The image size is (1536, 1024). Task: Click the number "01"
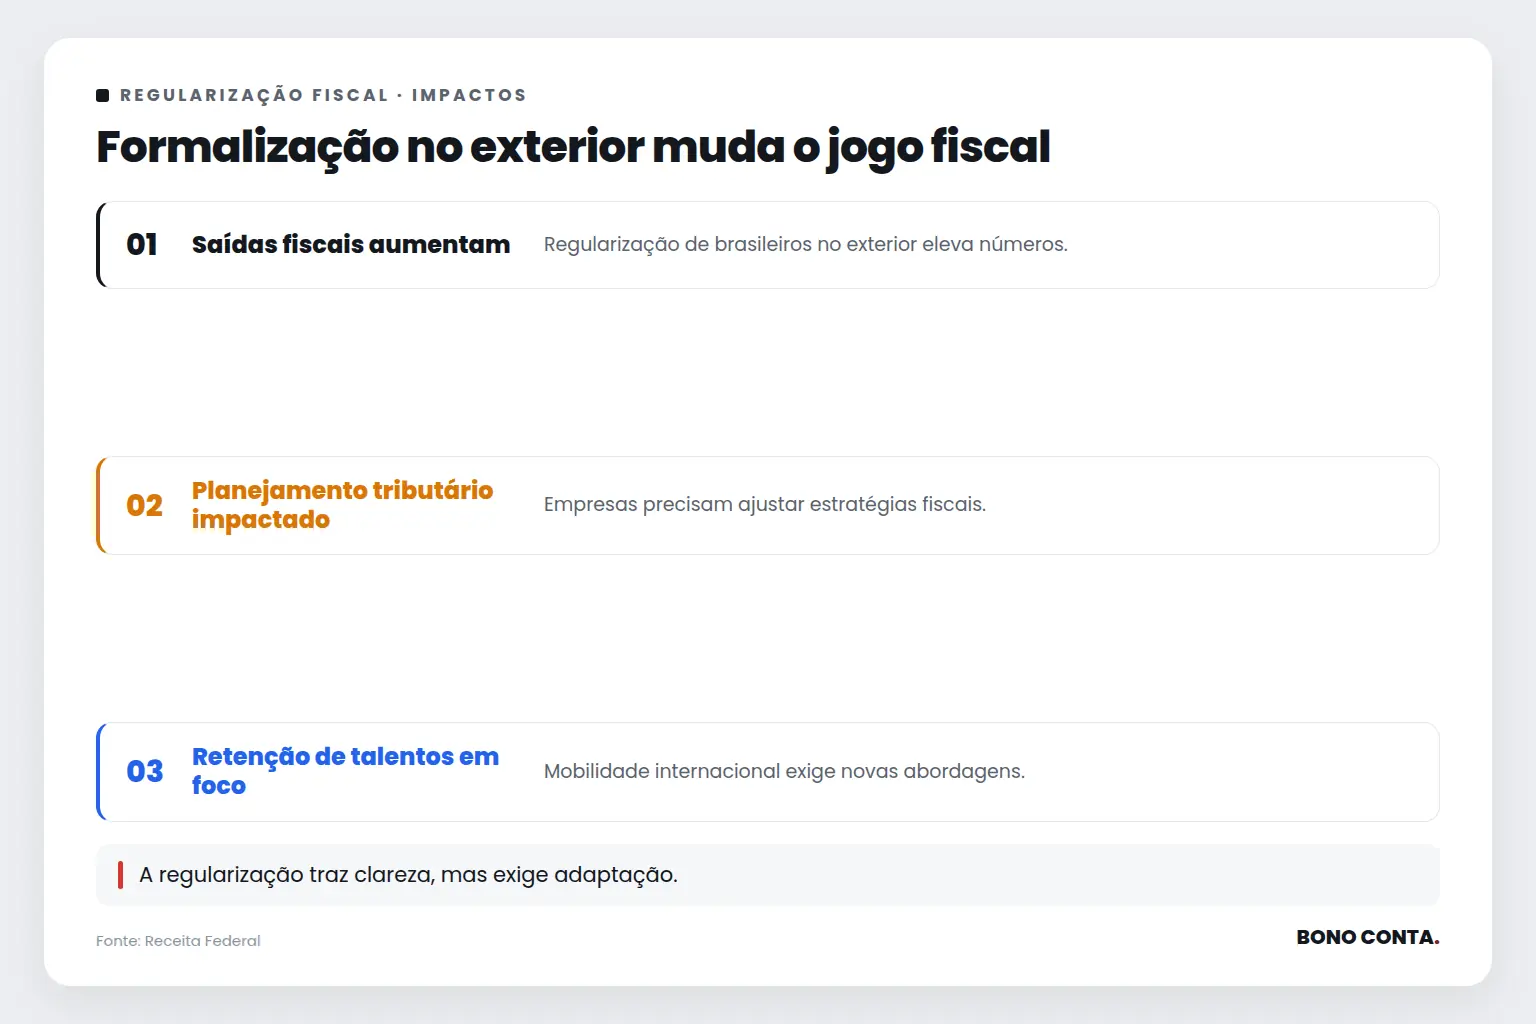point(142,245)
